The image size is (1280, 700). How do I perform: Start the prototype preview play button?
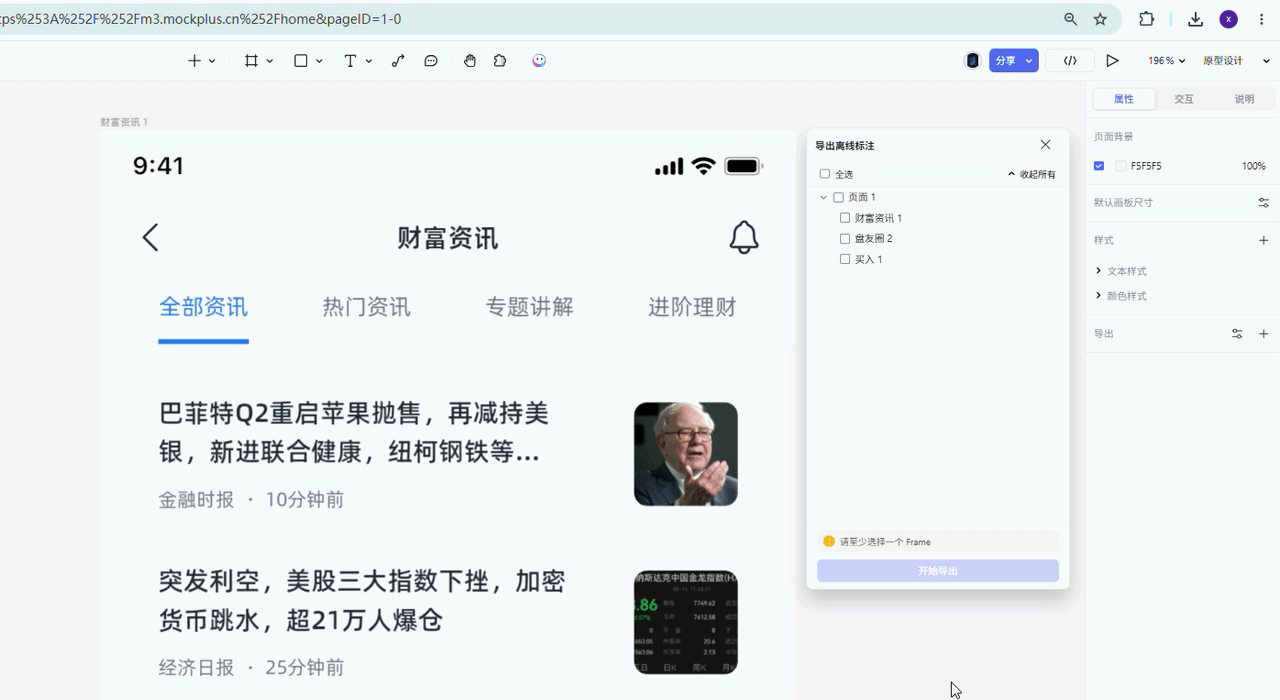point(1112,61)
